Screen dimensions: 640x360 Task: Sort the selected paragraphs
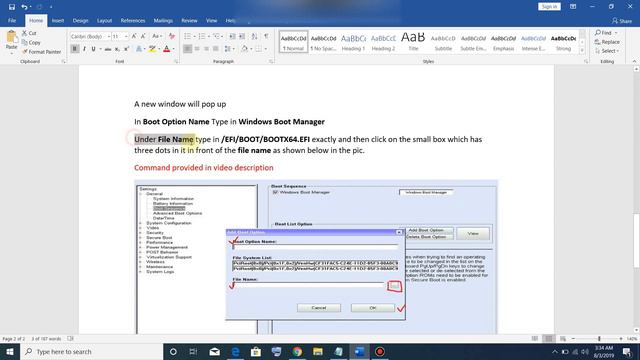click(254, 36)
